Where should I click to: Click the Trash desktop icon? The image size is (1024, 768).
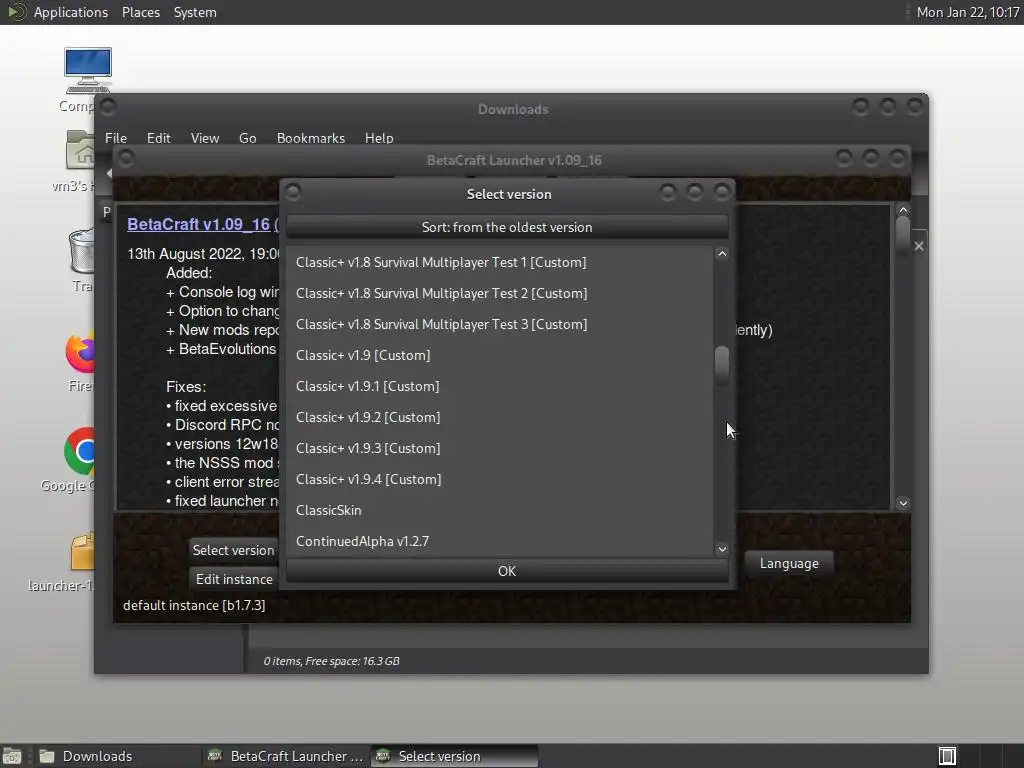(x=82, y=251)
